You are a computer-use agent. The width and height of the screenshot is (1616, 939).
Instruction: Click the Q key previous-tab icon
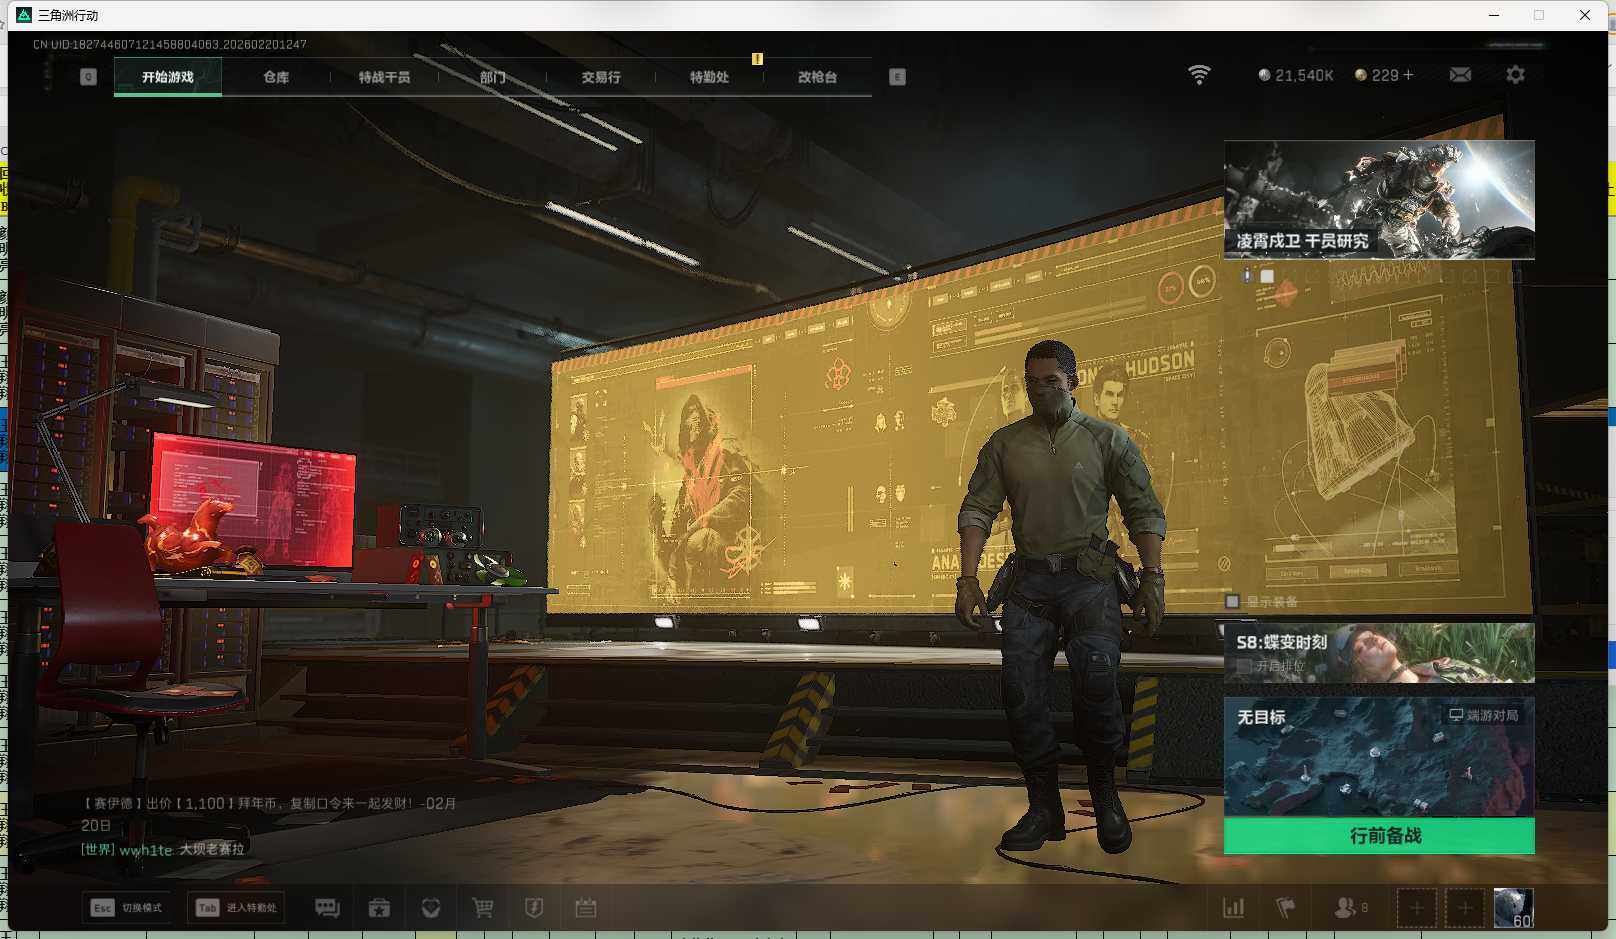pos(88,77)
